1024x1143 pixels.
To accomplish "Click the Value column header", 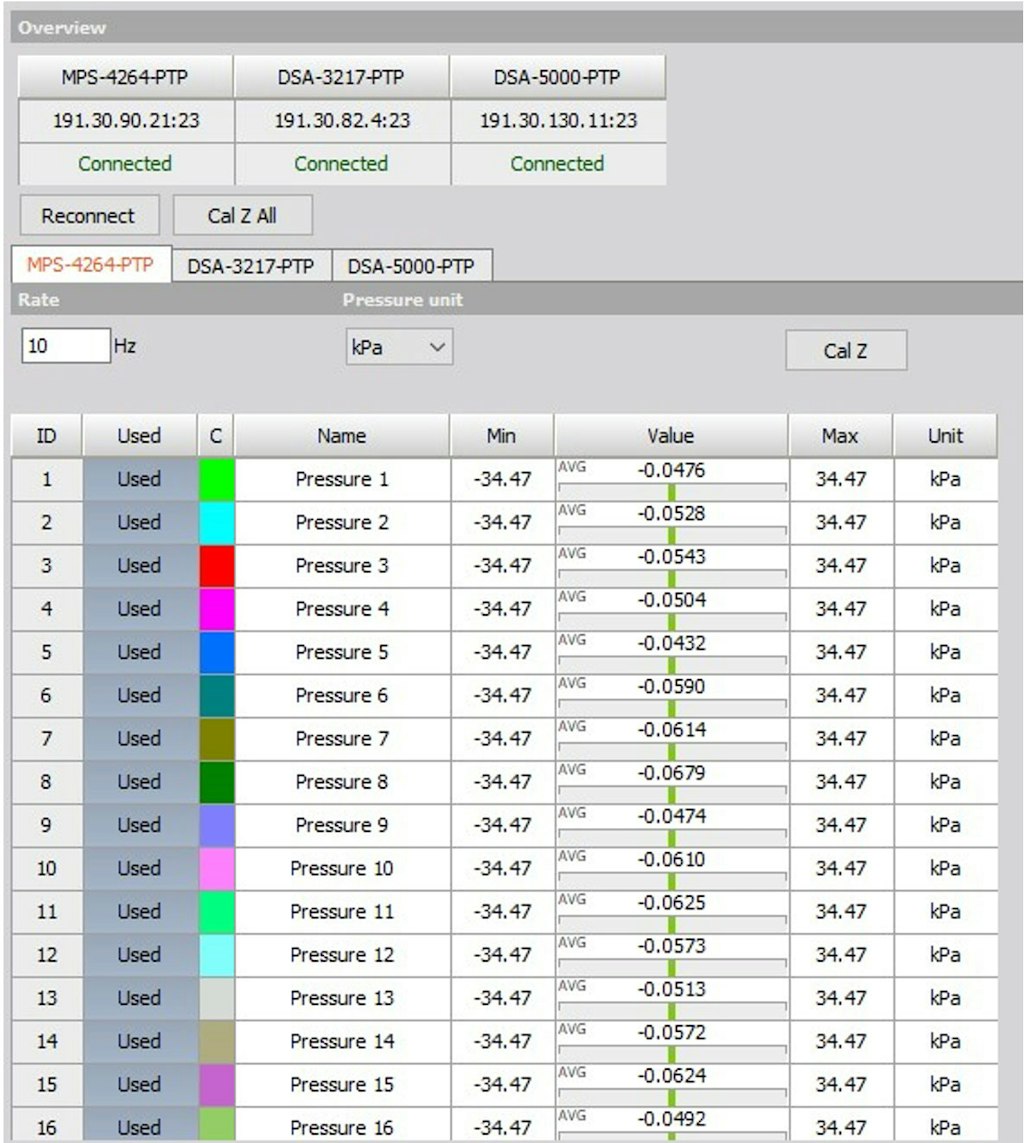I will 671,436.
